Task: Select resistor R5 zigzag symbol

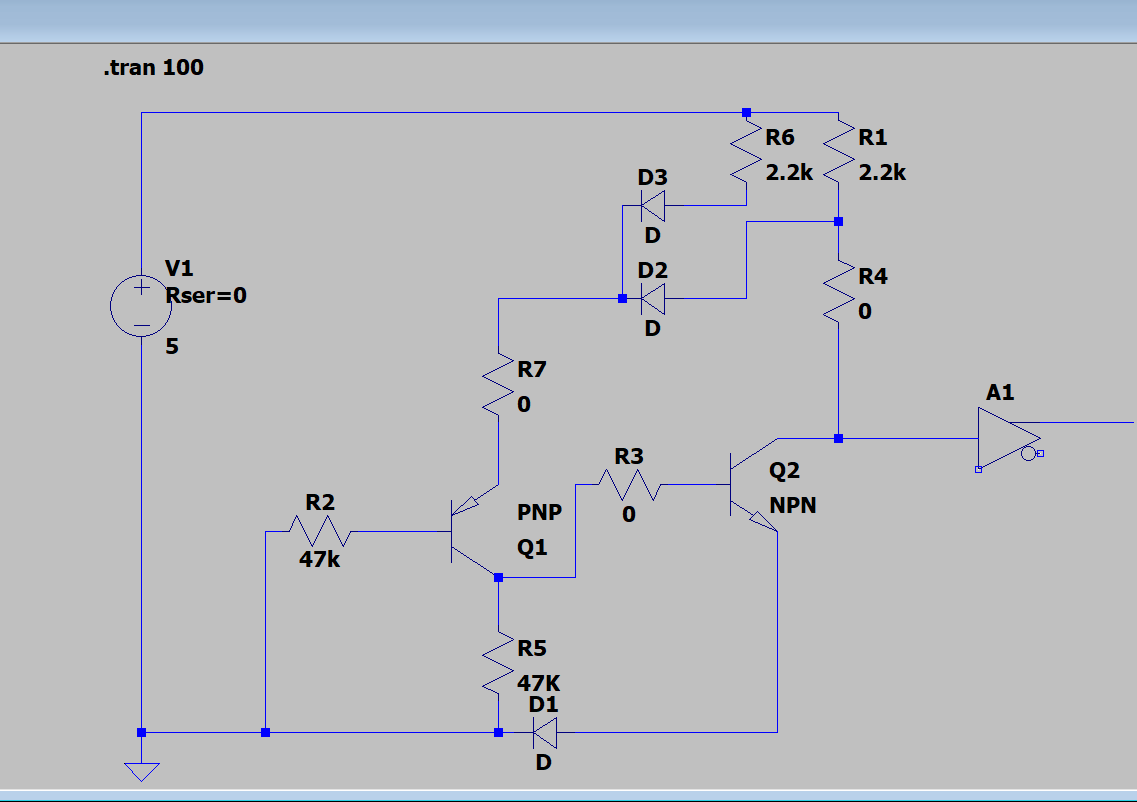Action: (498, 663)
